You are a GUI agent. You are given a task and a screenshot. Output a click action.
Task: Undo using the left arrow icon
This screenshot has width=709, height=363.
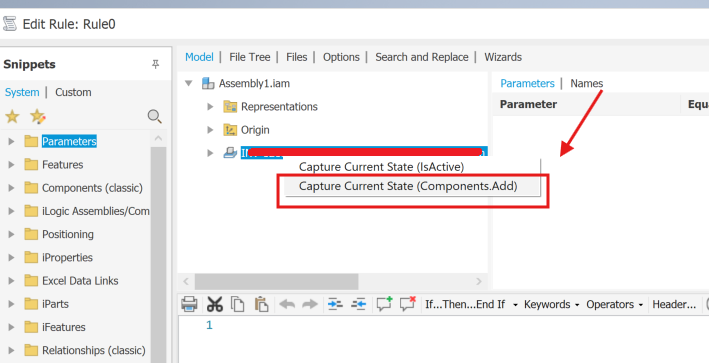coord(287,304)
